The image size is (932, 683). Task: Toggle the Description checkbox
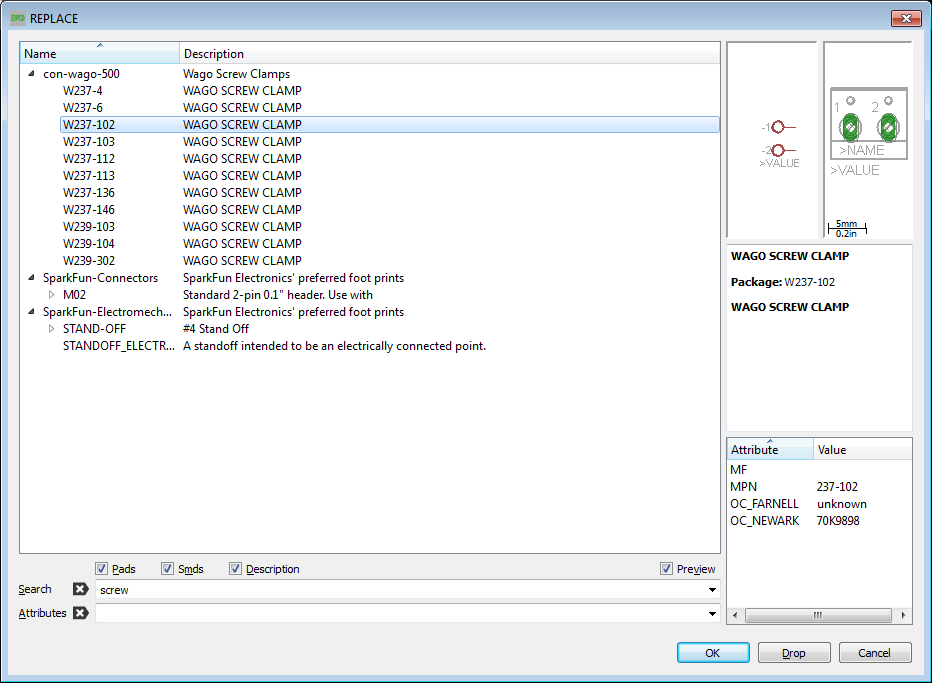pyautogui.click(x=235, y=569)
